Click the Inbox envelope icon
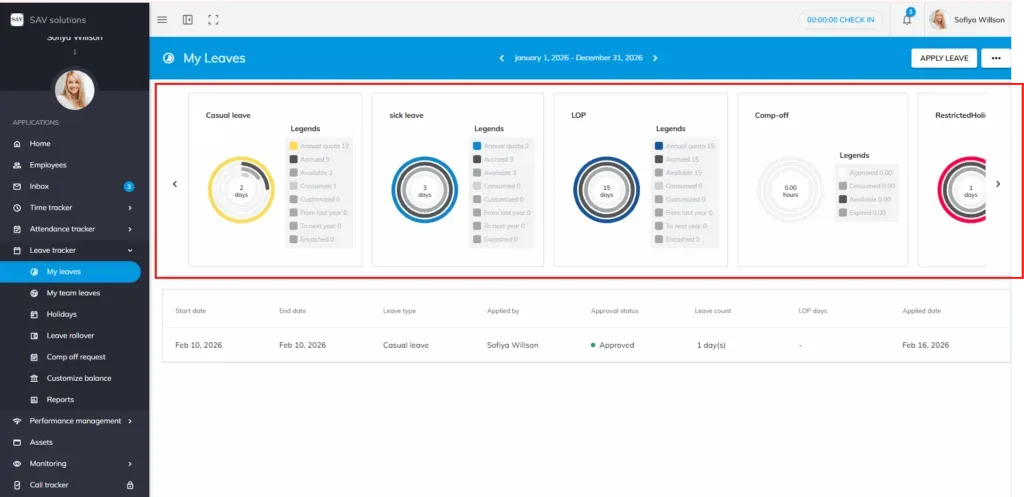Viewport: 1024px width, 497px height. [x=18, y=186]
